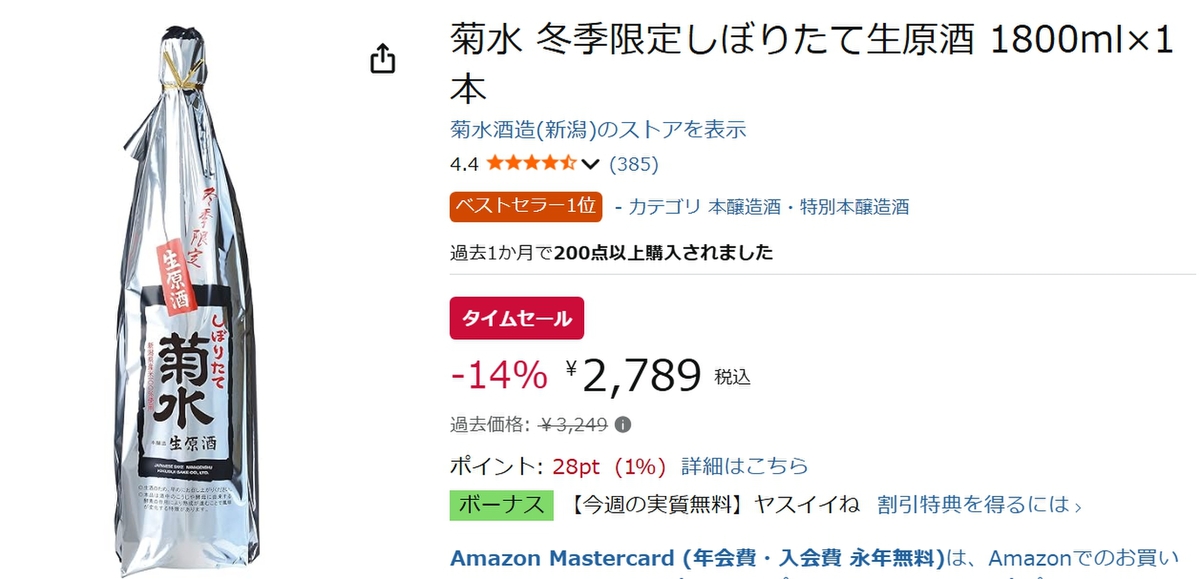Click the -14% discount percentage
The image size is (1200, 579).
tap(499, 375)
